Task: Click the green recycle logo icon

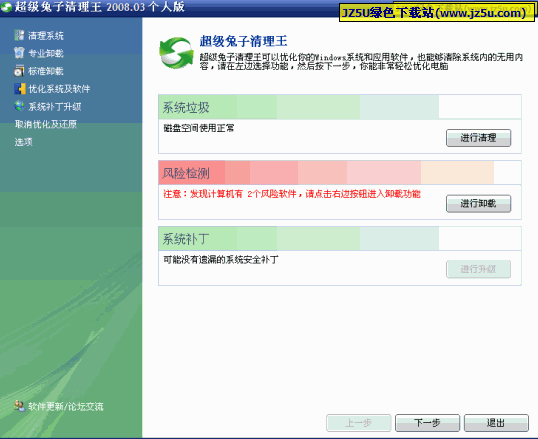Action: (x=176, y=53)
